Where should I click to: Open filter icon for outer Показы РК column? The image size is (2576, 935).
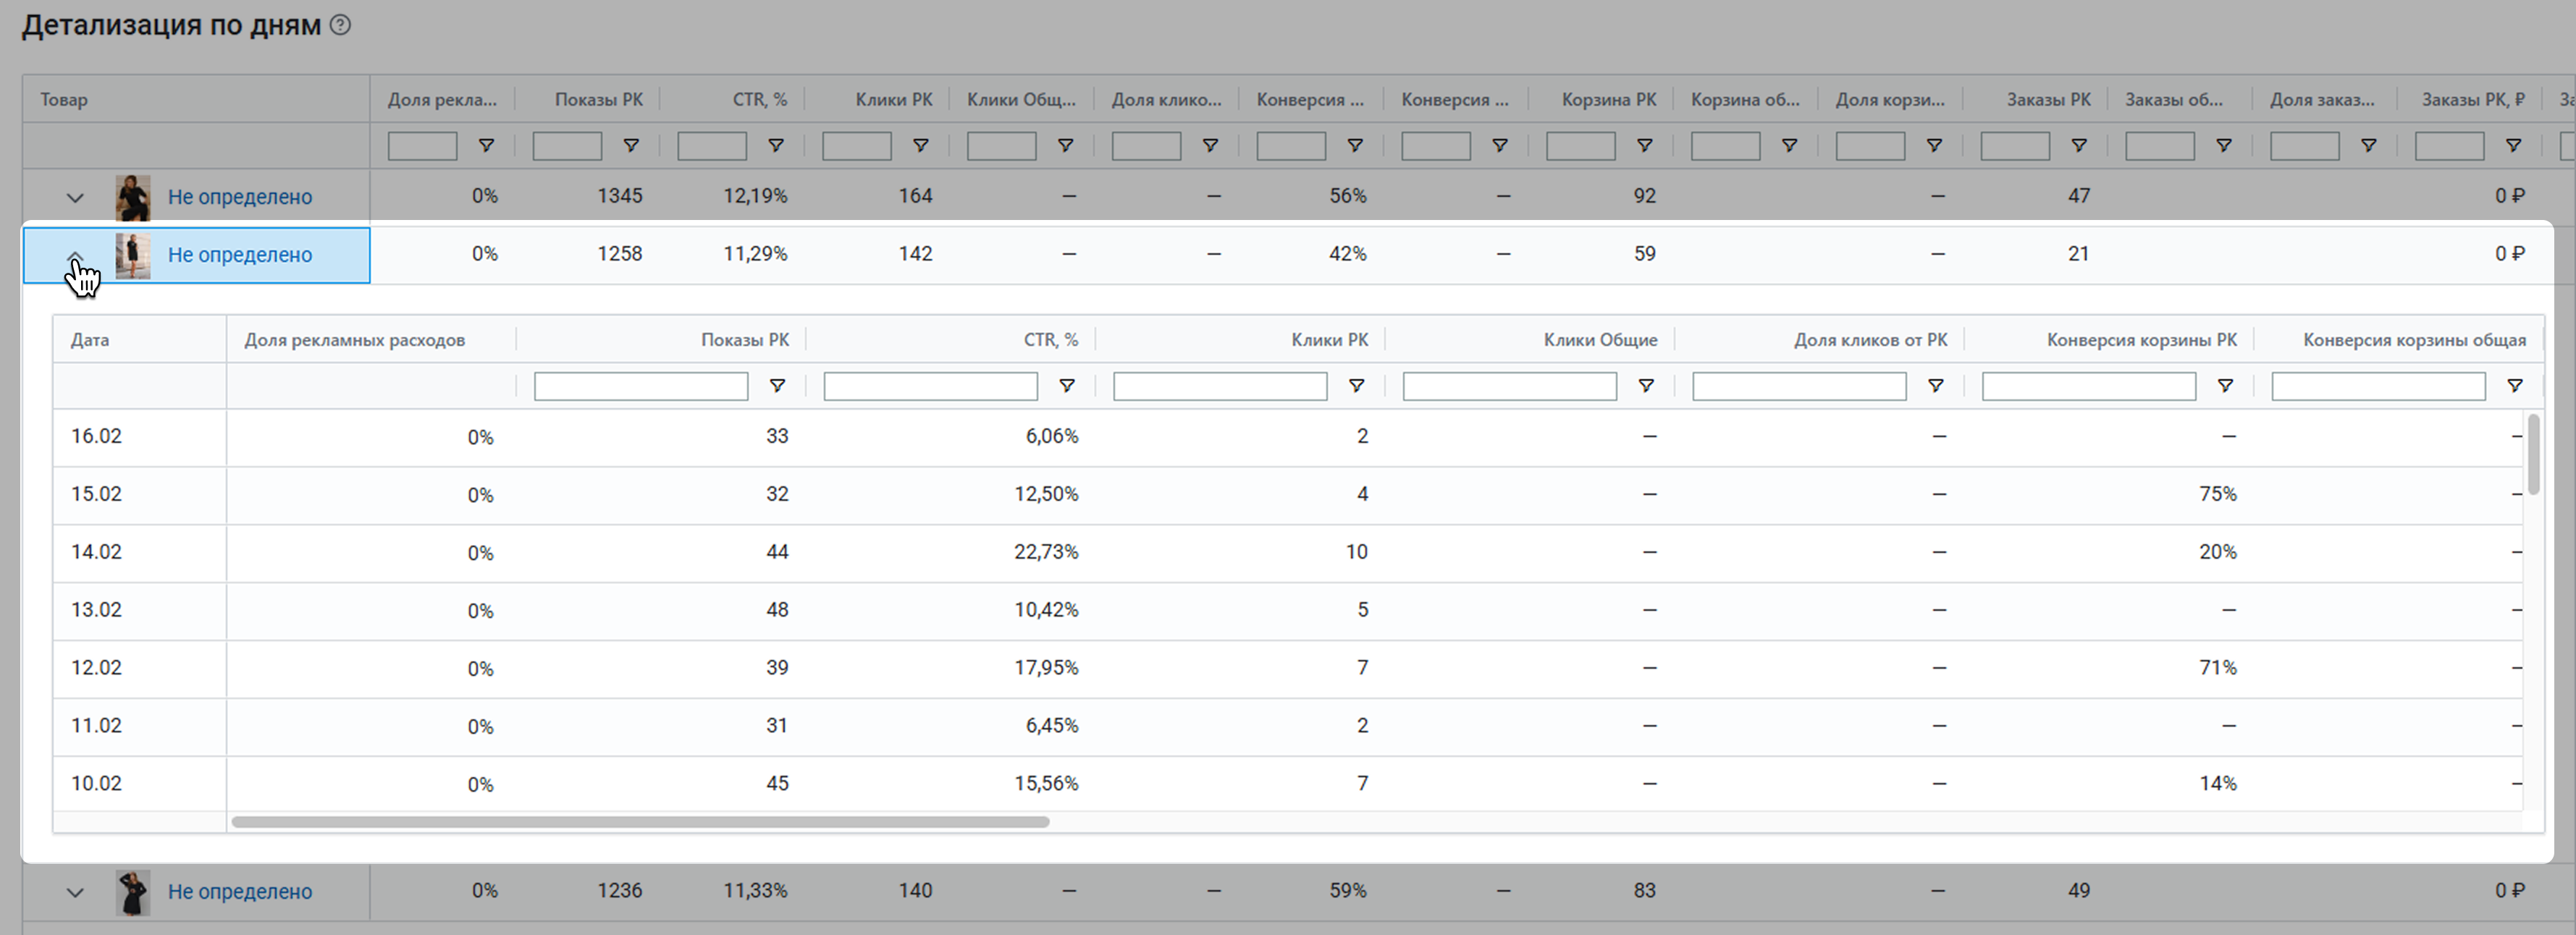pos(631,146)
